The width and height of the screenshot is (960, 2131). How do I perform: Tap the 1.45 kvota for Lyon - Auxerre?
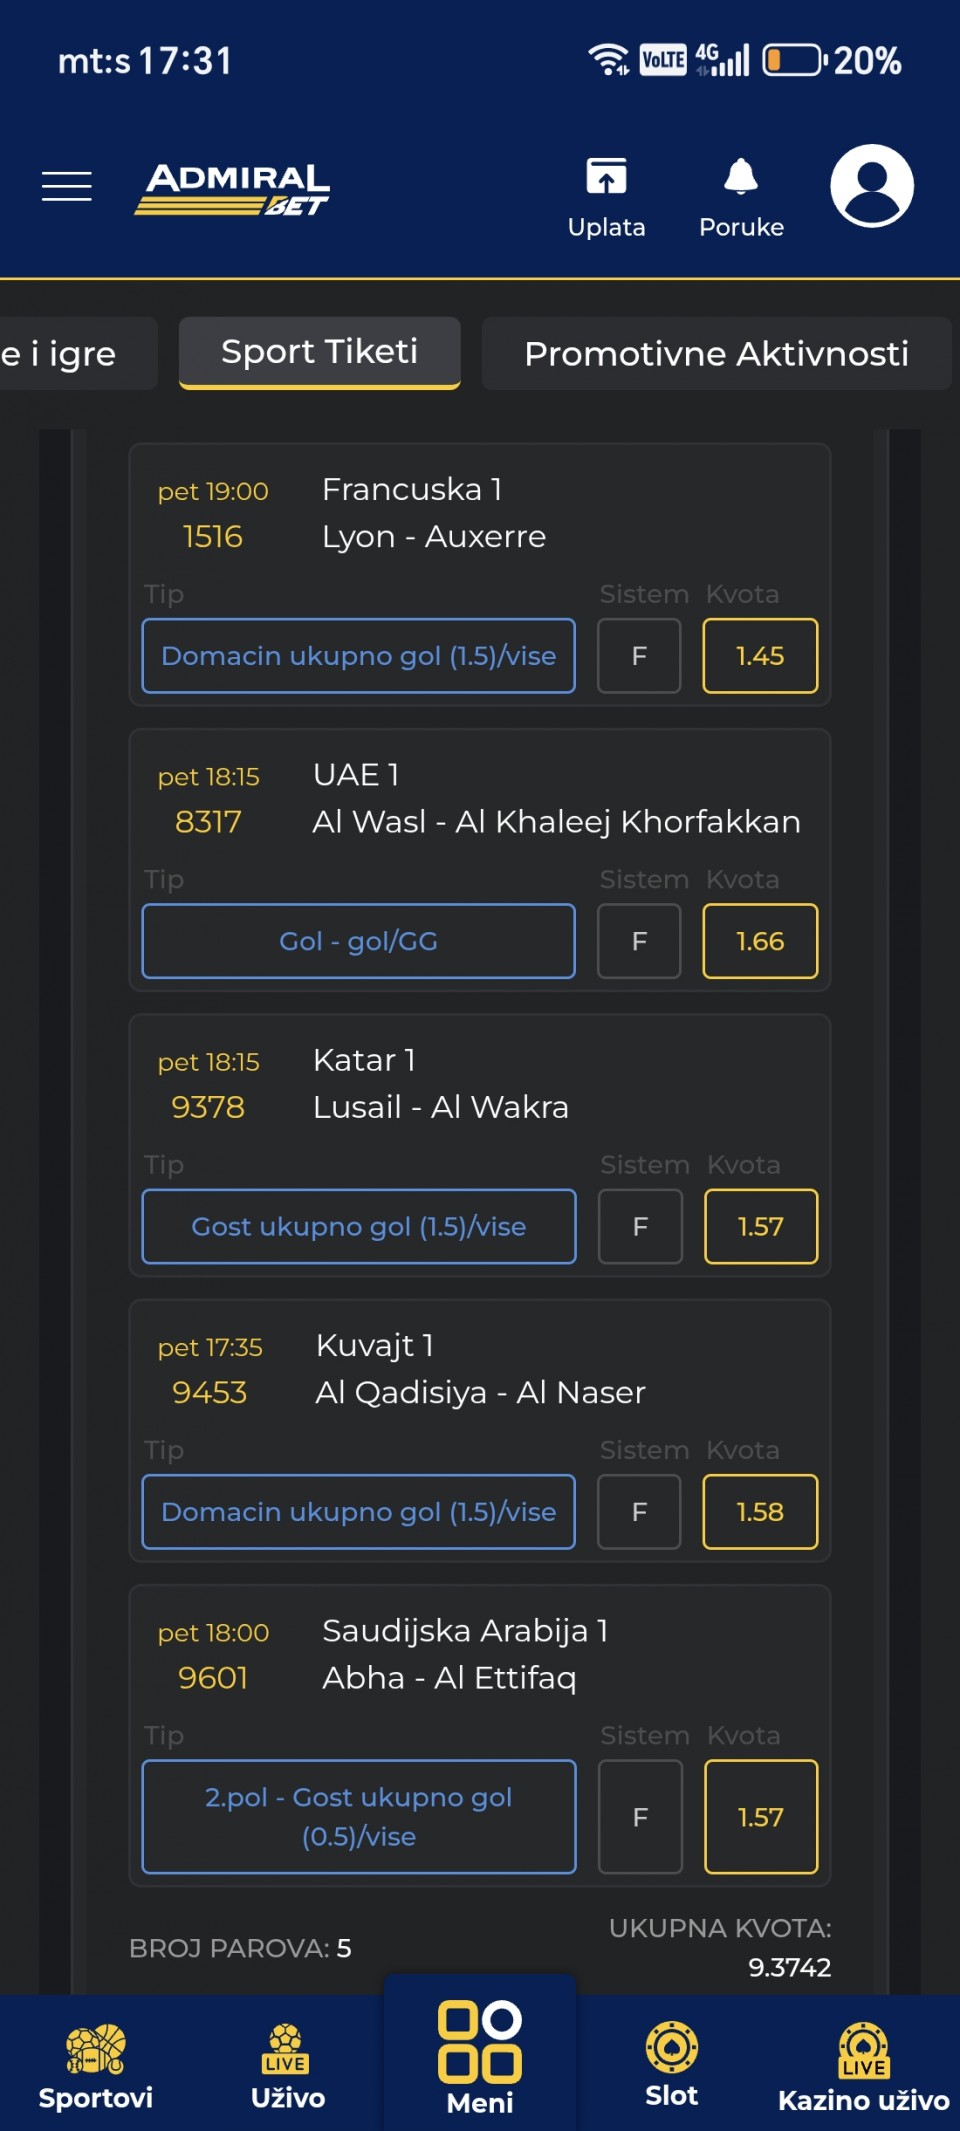click(x=760, y=656)
